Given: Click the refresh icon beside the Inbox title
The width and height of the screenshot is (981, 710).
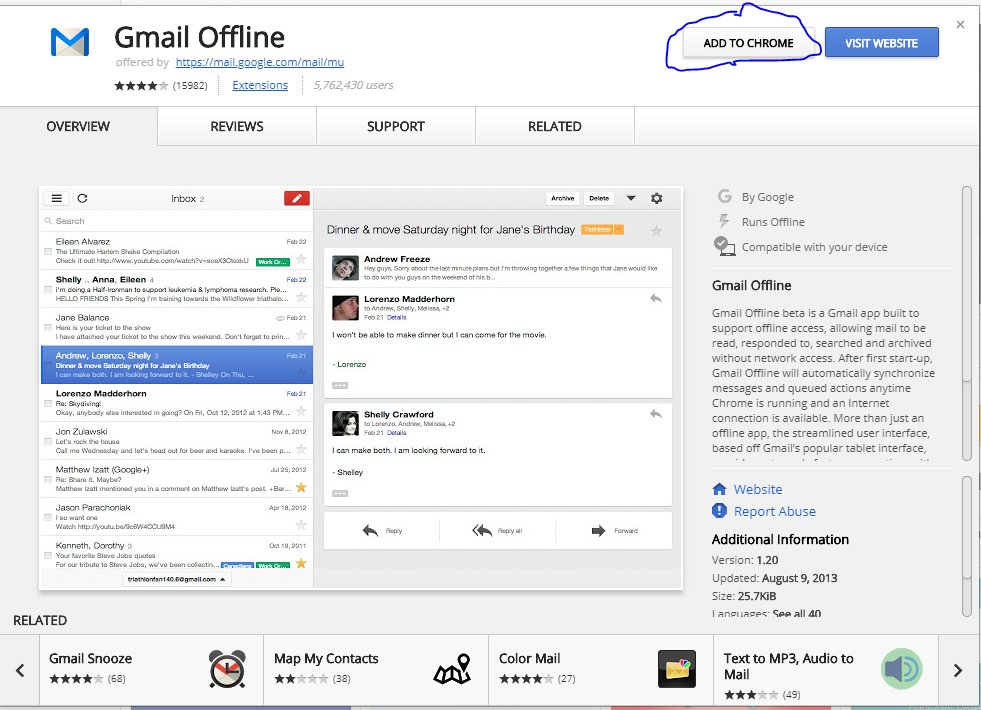Looking at the screenshot, I should click(x=82, y=198).
